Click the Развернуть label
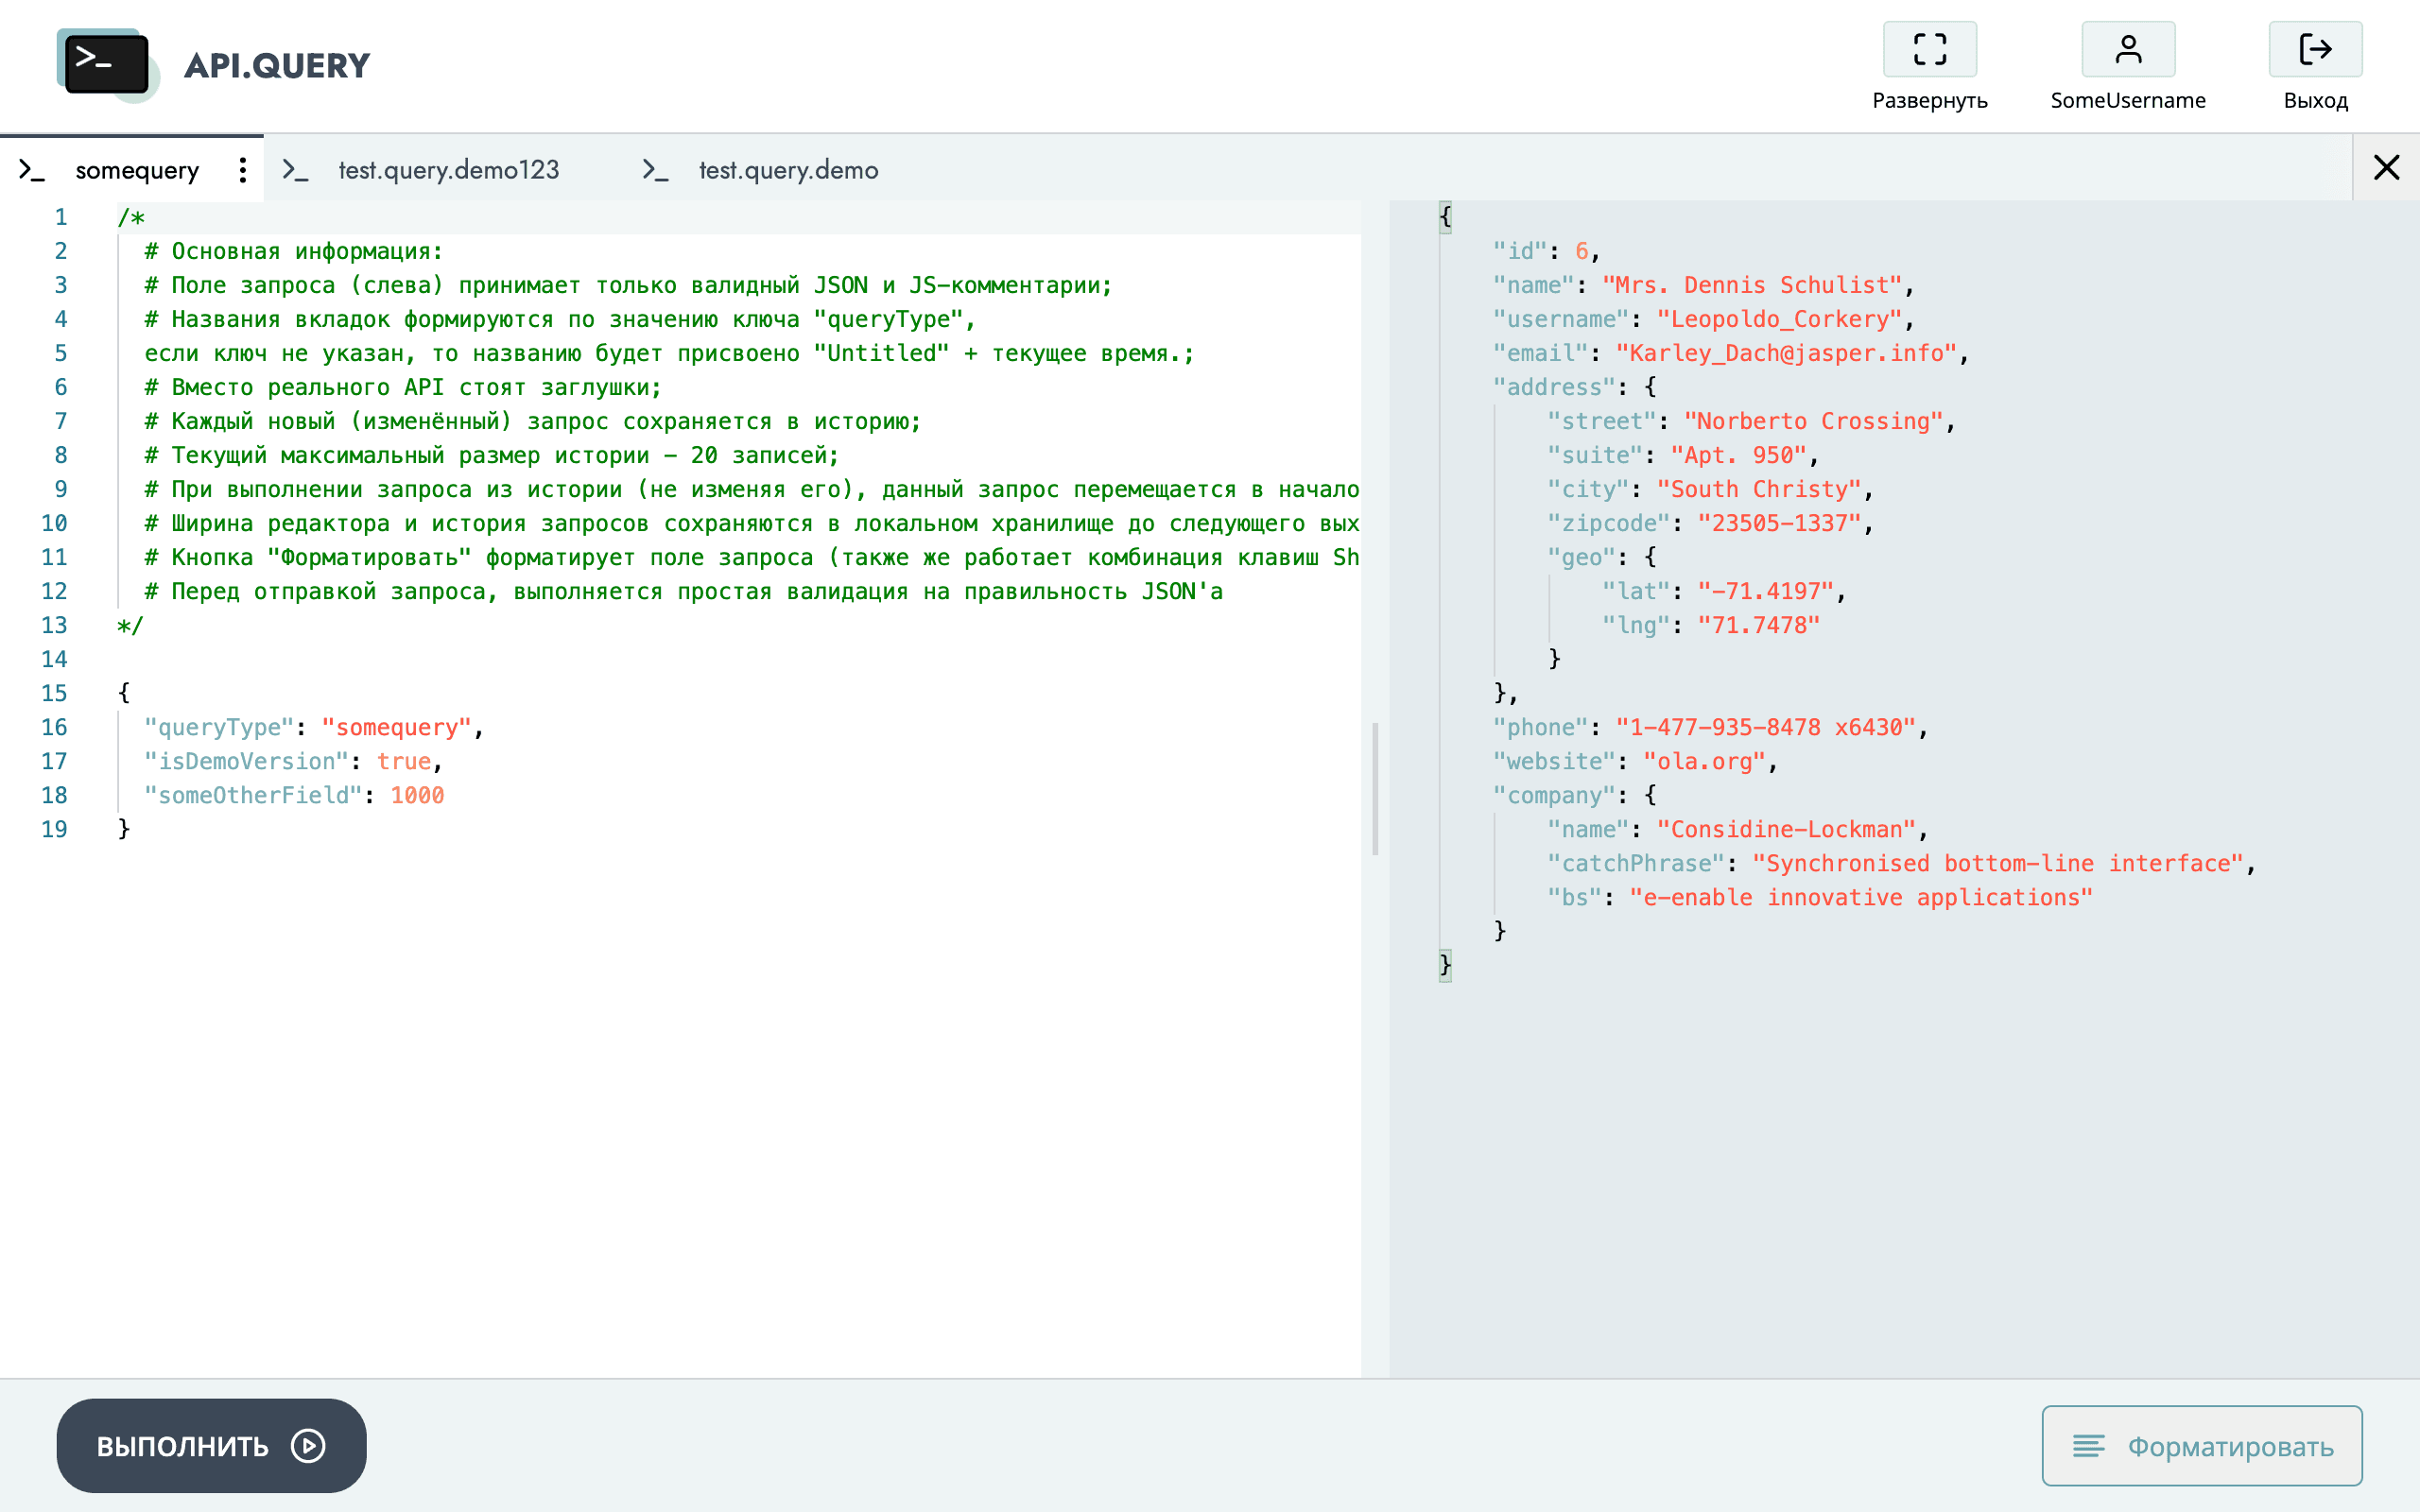 [x=1930, y=100]
